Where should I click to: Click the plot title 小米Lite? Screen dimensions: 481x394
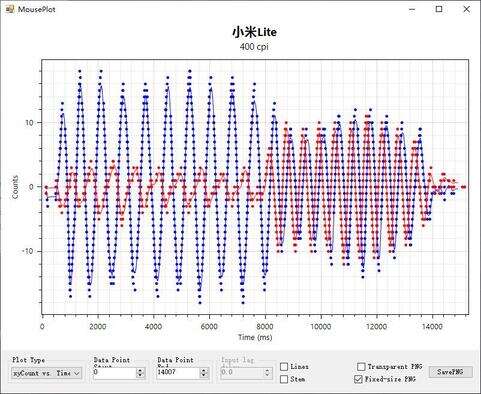(x=254, y=32)
